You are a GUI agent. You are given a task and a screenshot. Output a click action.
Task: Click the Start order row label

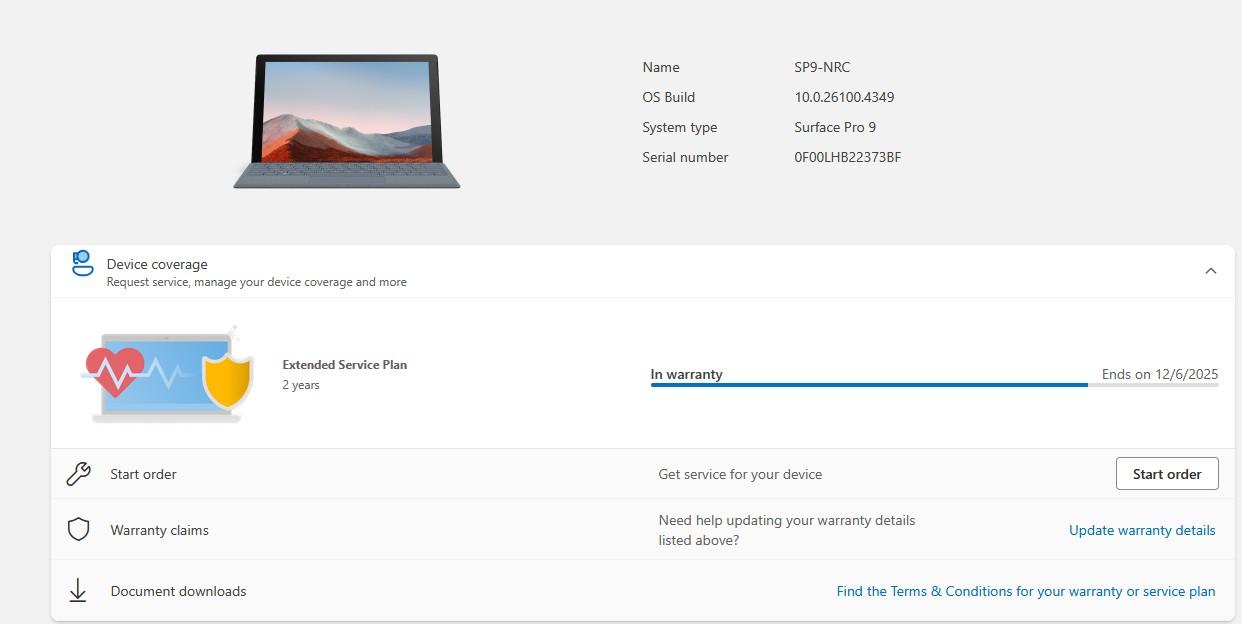click(x=143, y=474)
